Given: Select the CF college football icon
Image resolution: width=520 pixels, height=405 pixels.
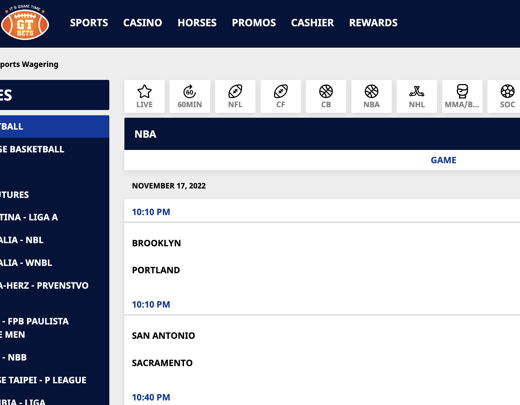Looking at the screenshot, I should tap(281, 96).
